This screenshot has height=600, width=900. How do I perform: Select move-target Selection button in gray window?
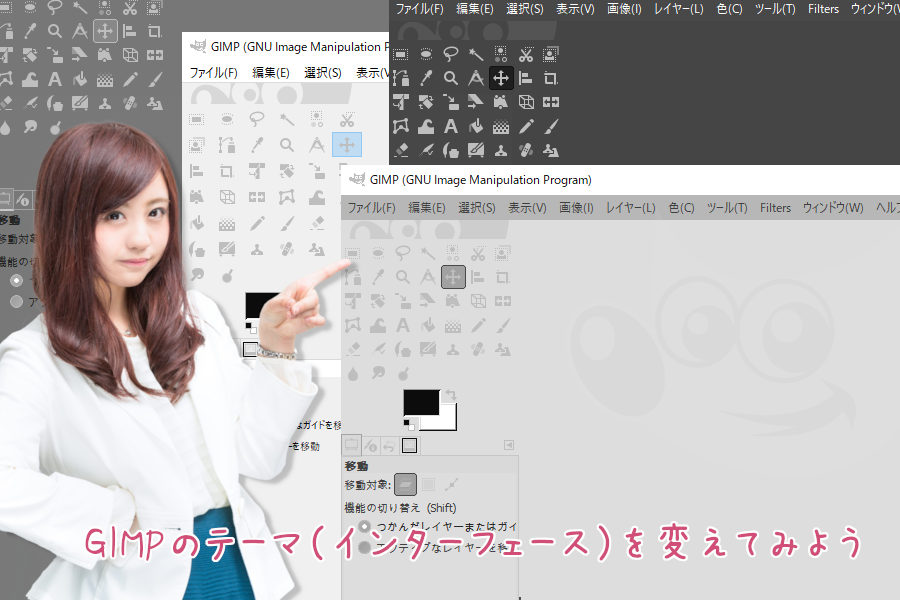428,485
